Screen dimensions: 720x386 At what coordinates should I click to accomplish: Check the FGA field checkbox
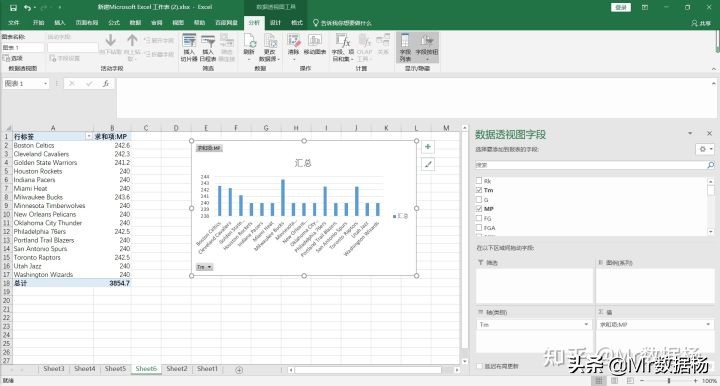(x=479, y=228)
